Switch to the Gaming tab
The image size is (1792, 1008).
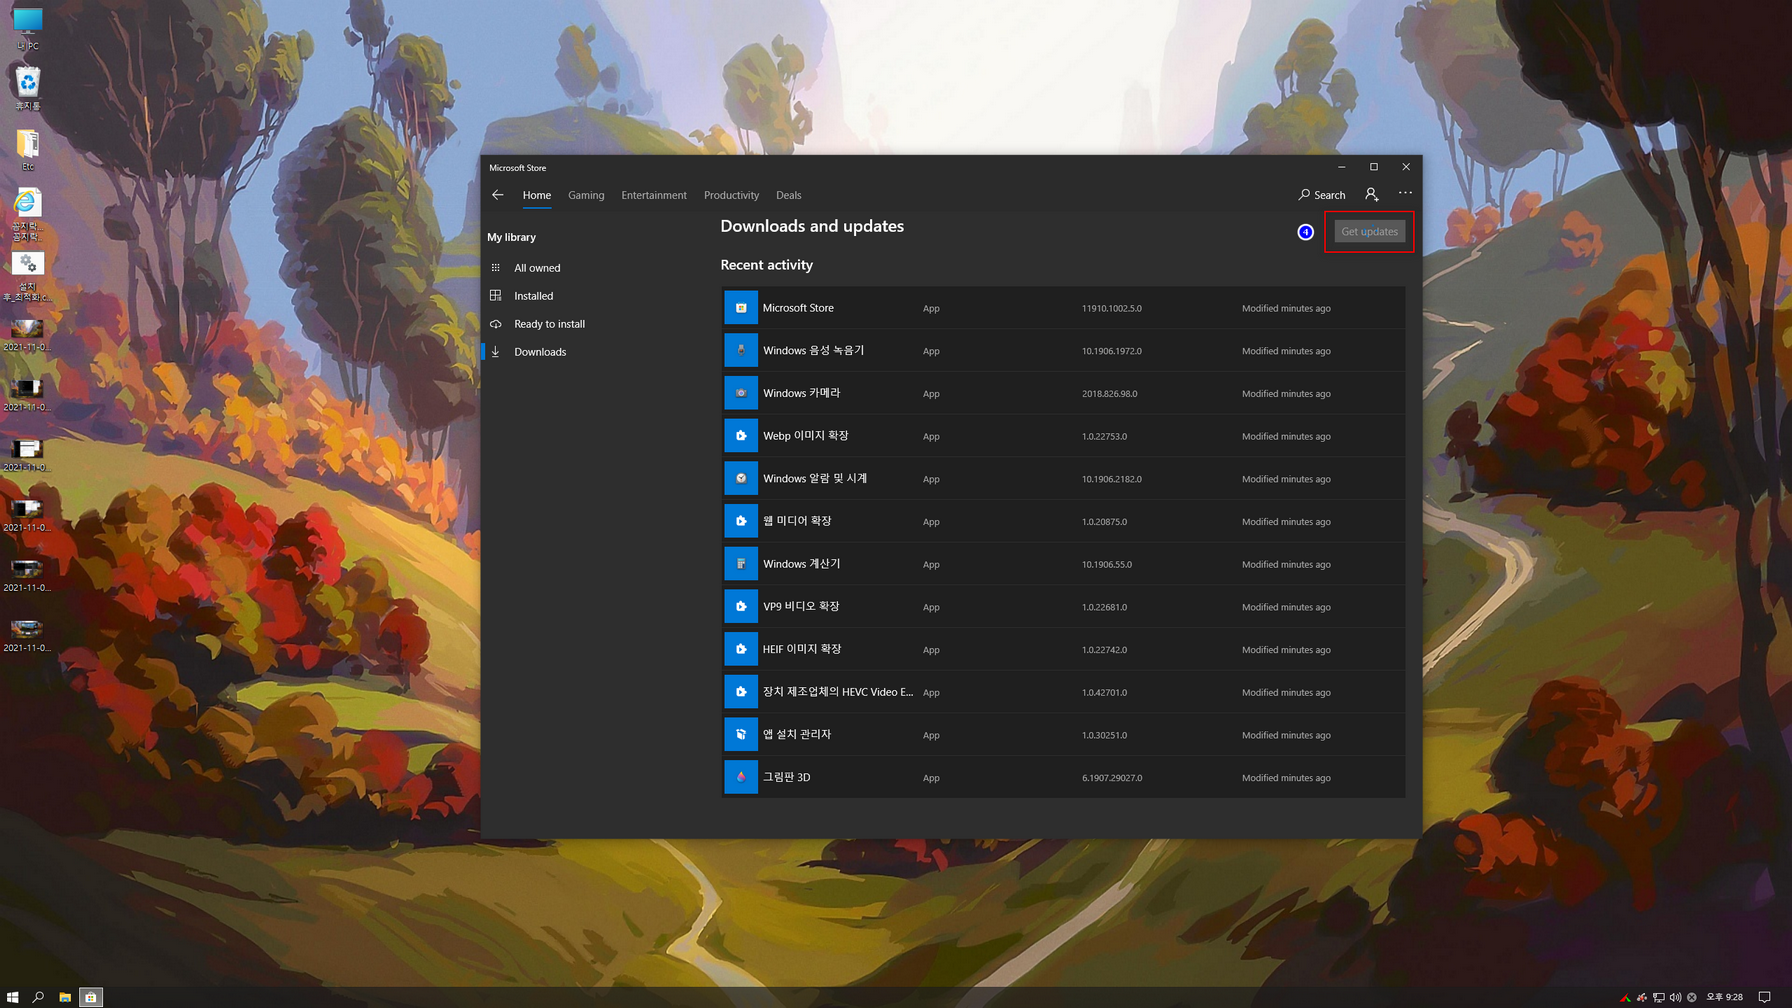click(586, 195)
